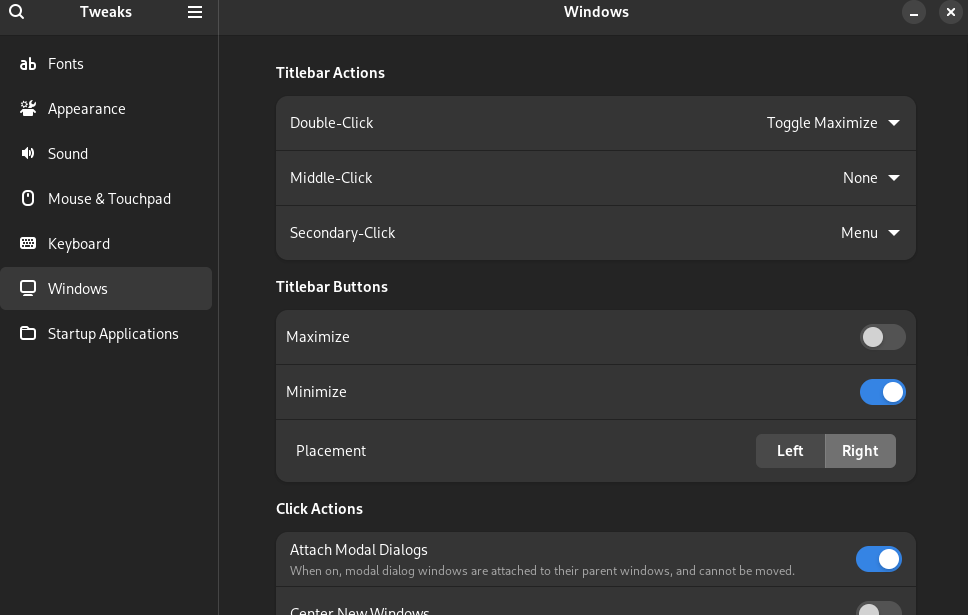This screenshot has width=968, height=615.
Task: Set button placement to Right
Action: coord(860,451)
